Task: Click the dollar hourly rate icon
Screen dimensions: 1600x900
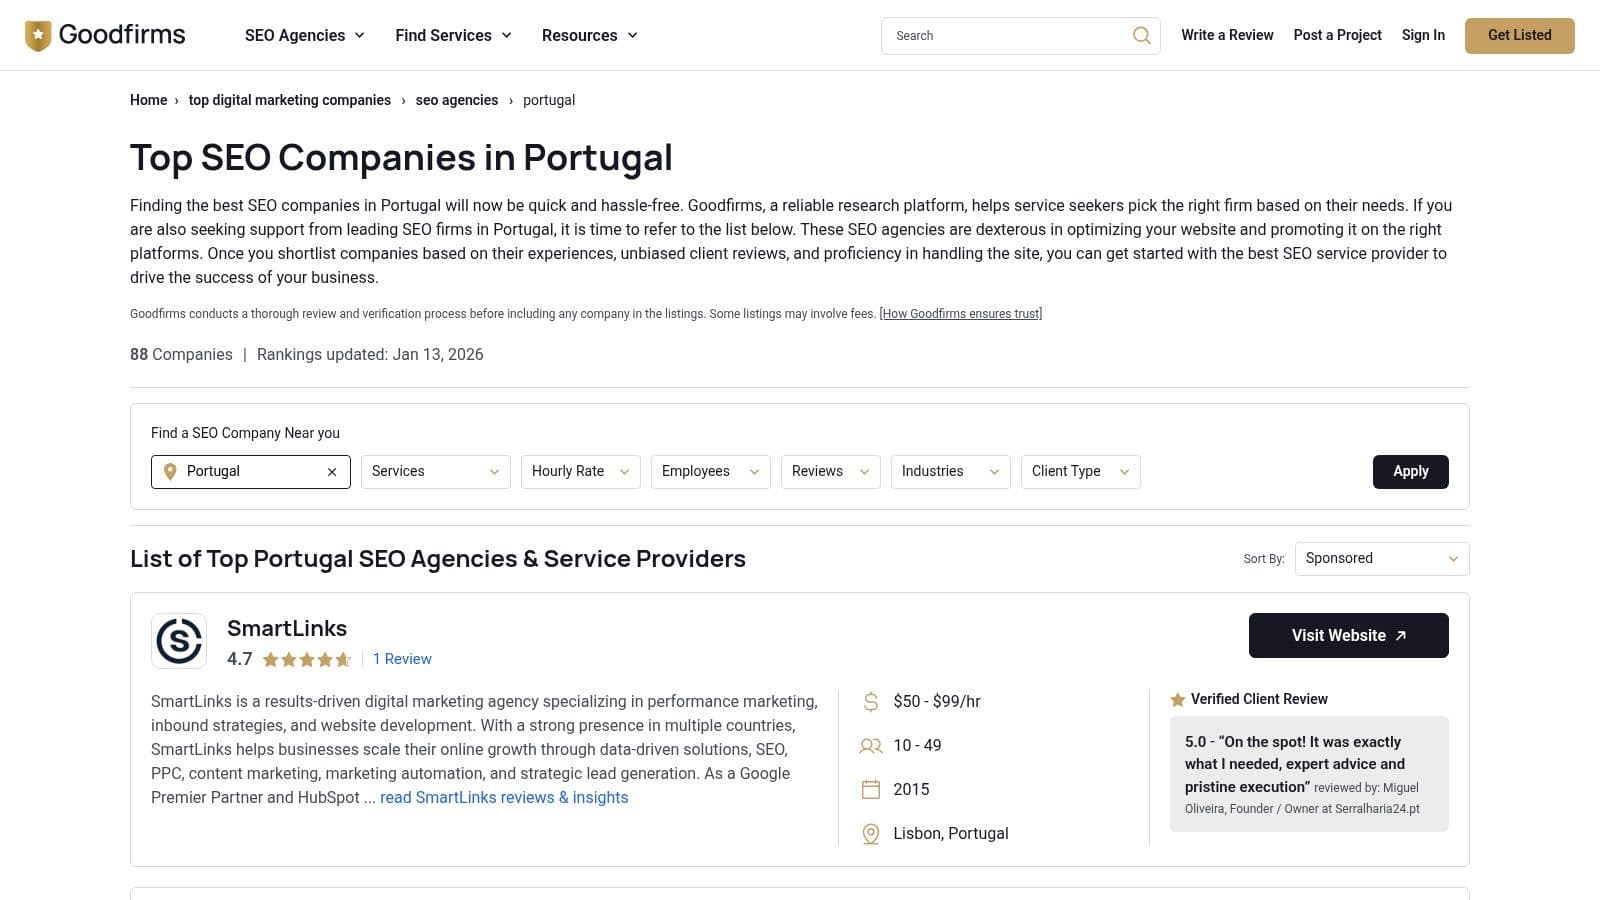Action: coord(871,702)
